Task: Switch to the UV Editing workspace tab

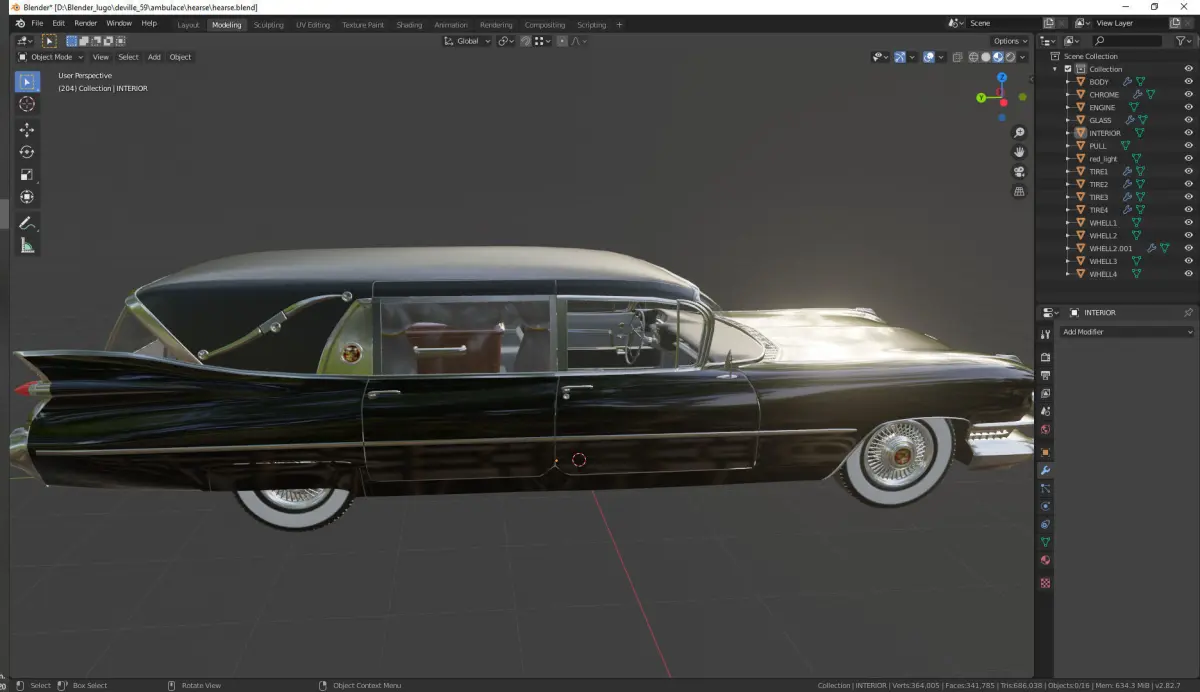Action: click(x=313, y=25)
